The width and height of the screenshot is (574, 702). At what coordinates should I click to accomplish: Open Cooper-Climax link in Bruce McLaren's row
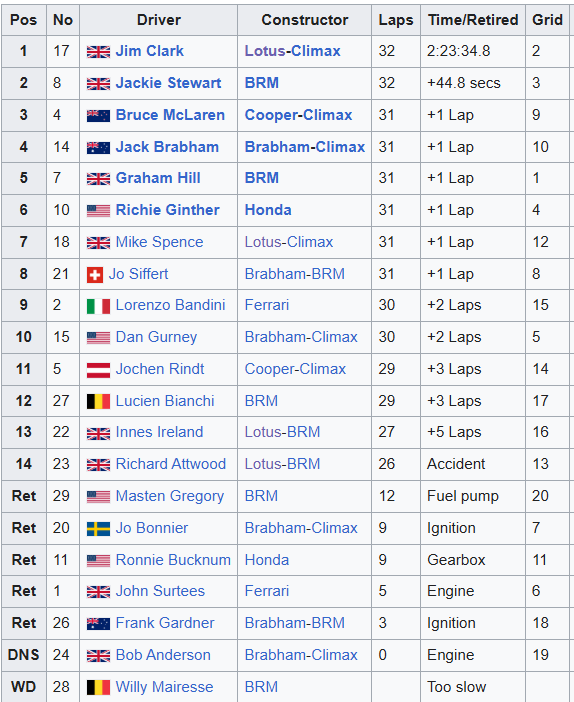click(x=298, y=115)
